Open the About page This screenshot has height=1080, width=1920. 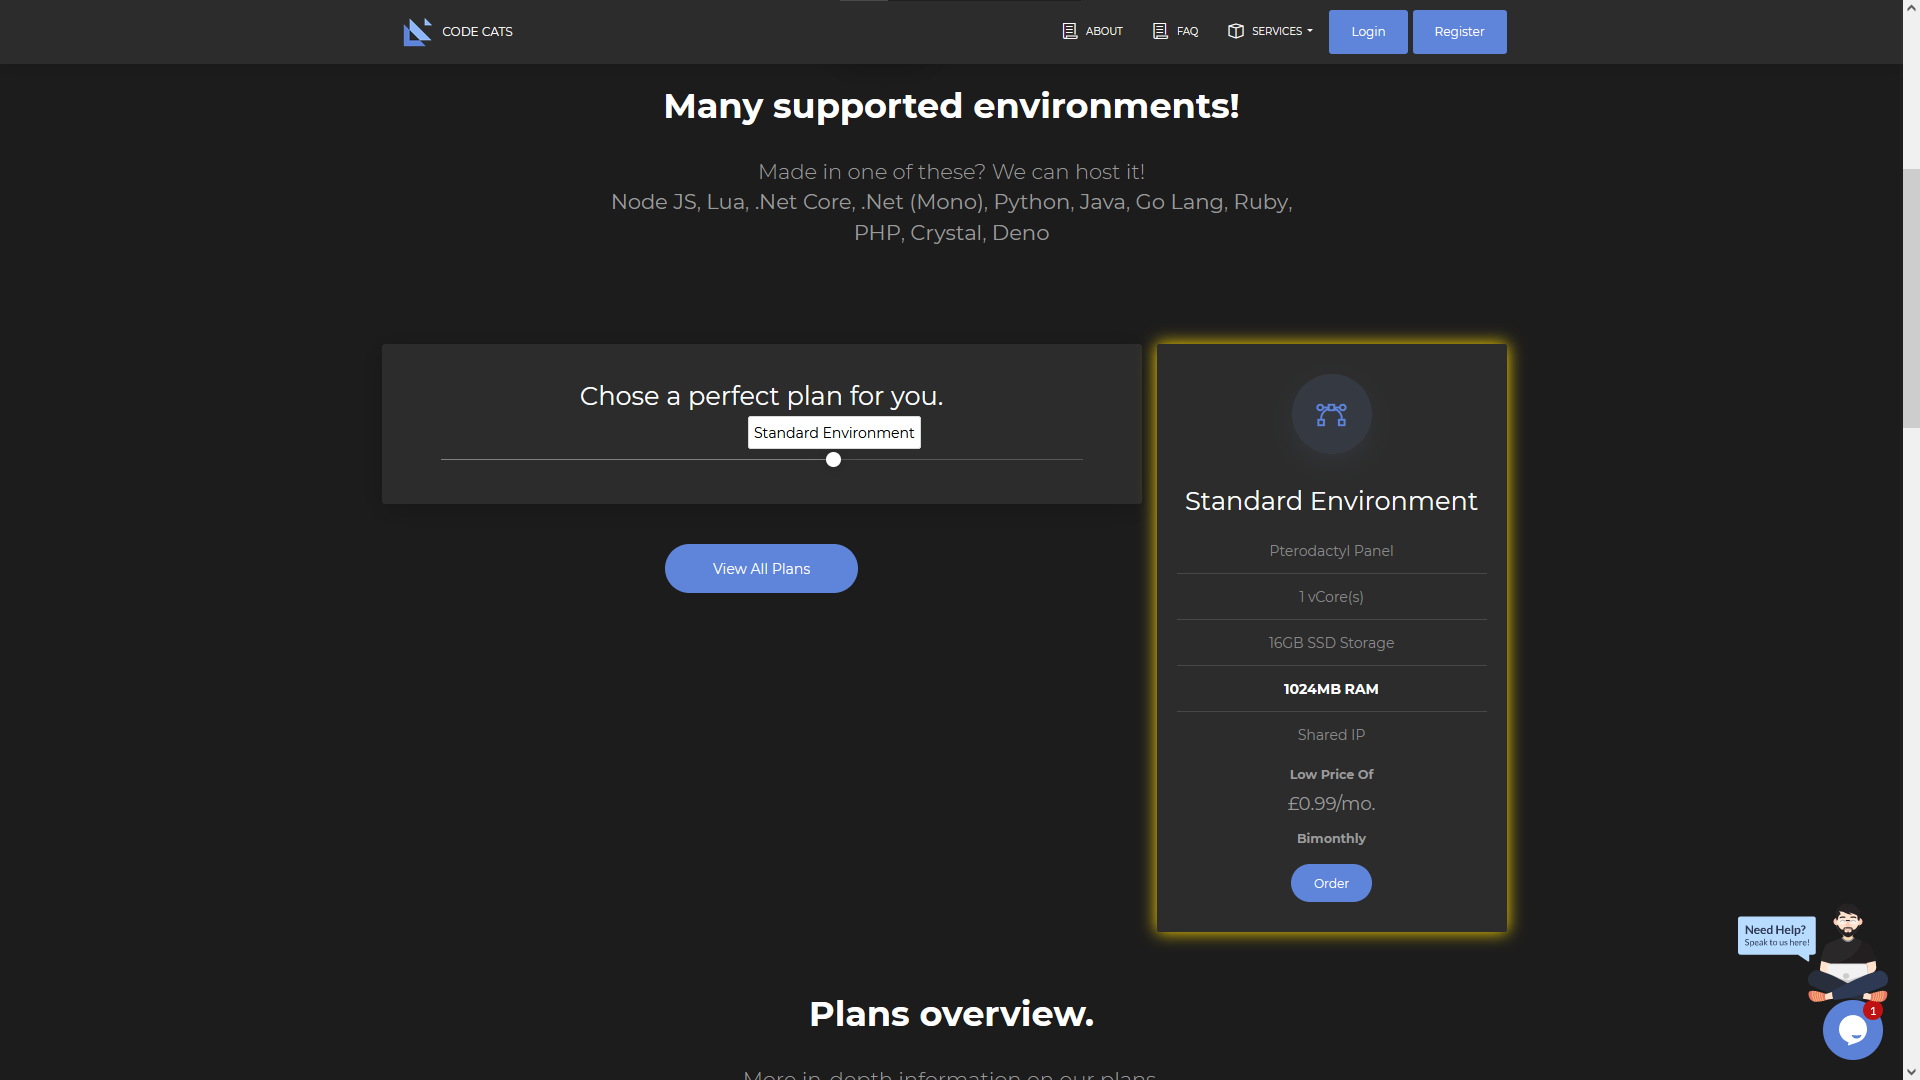click(1093, 31)
